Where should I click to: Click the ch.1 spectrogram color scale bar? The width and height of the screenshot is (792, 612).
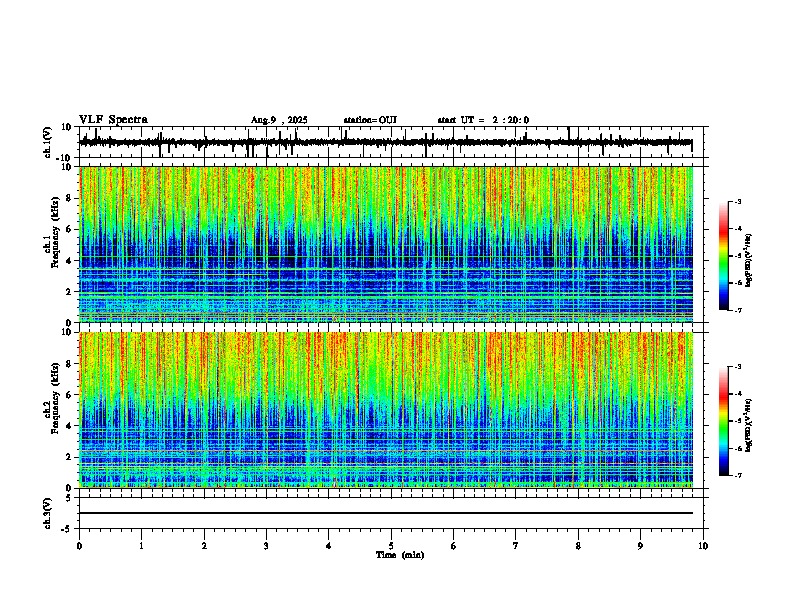[x=724, y=256]
